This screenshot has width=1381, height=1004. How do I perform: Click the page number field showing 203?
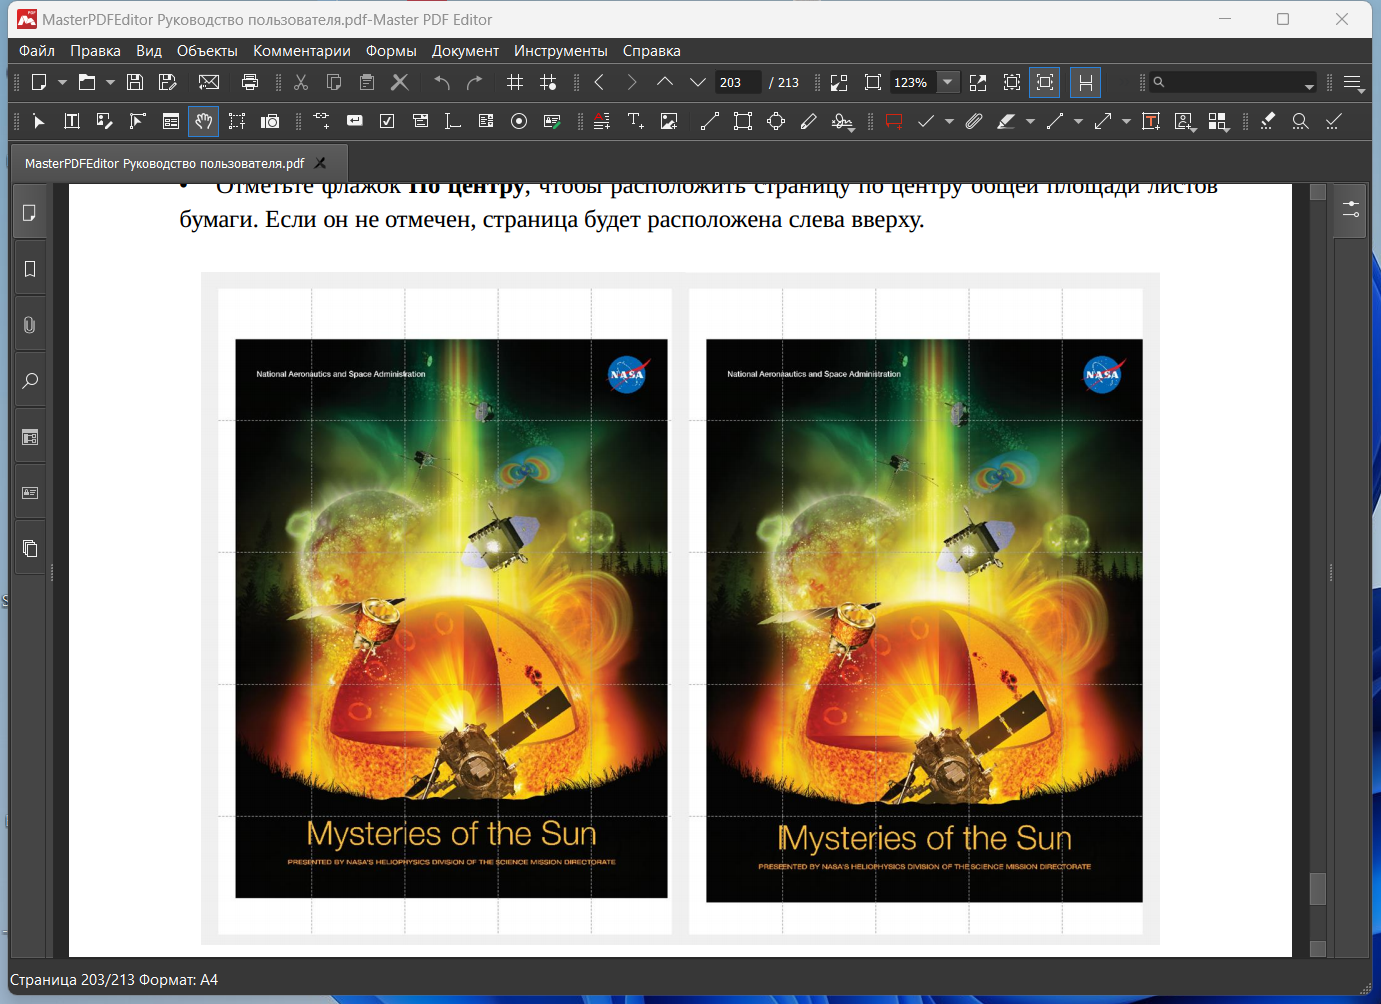point(738,82)
